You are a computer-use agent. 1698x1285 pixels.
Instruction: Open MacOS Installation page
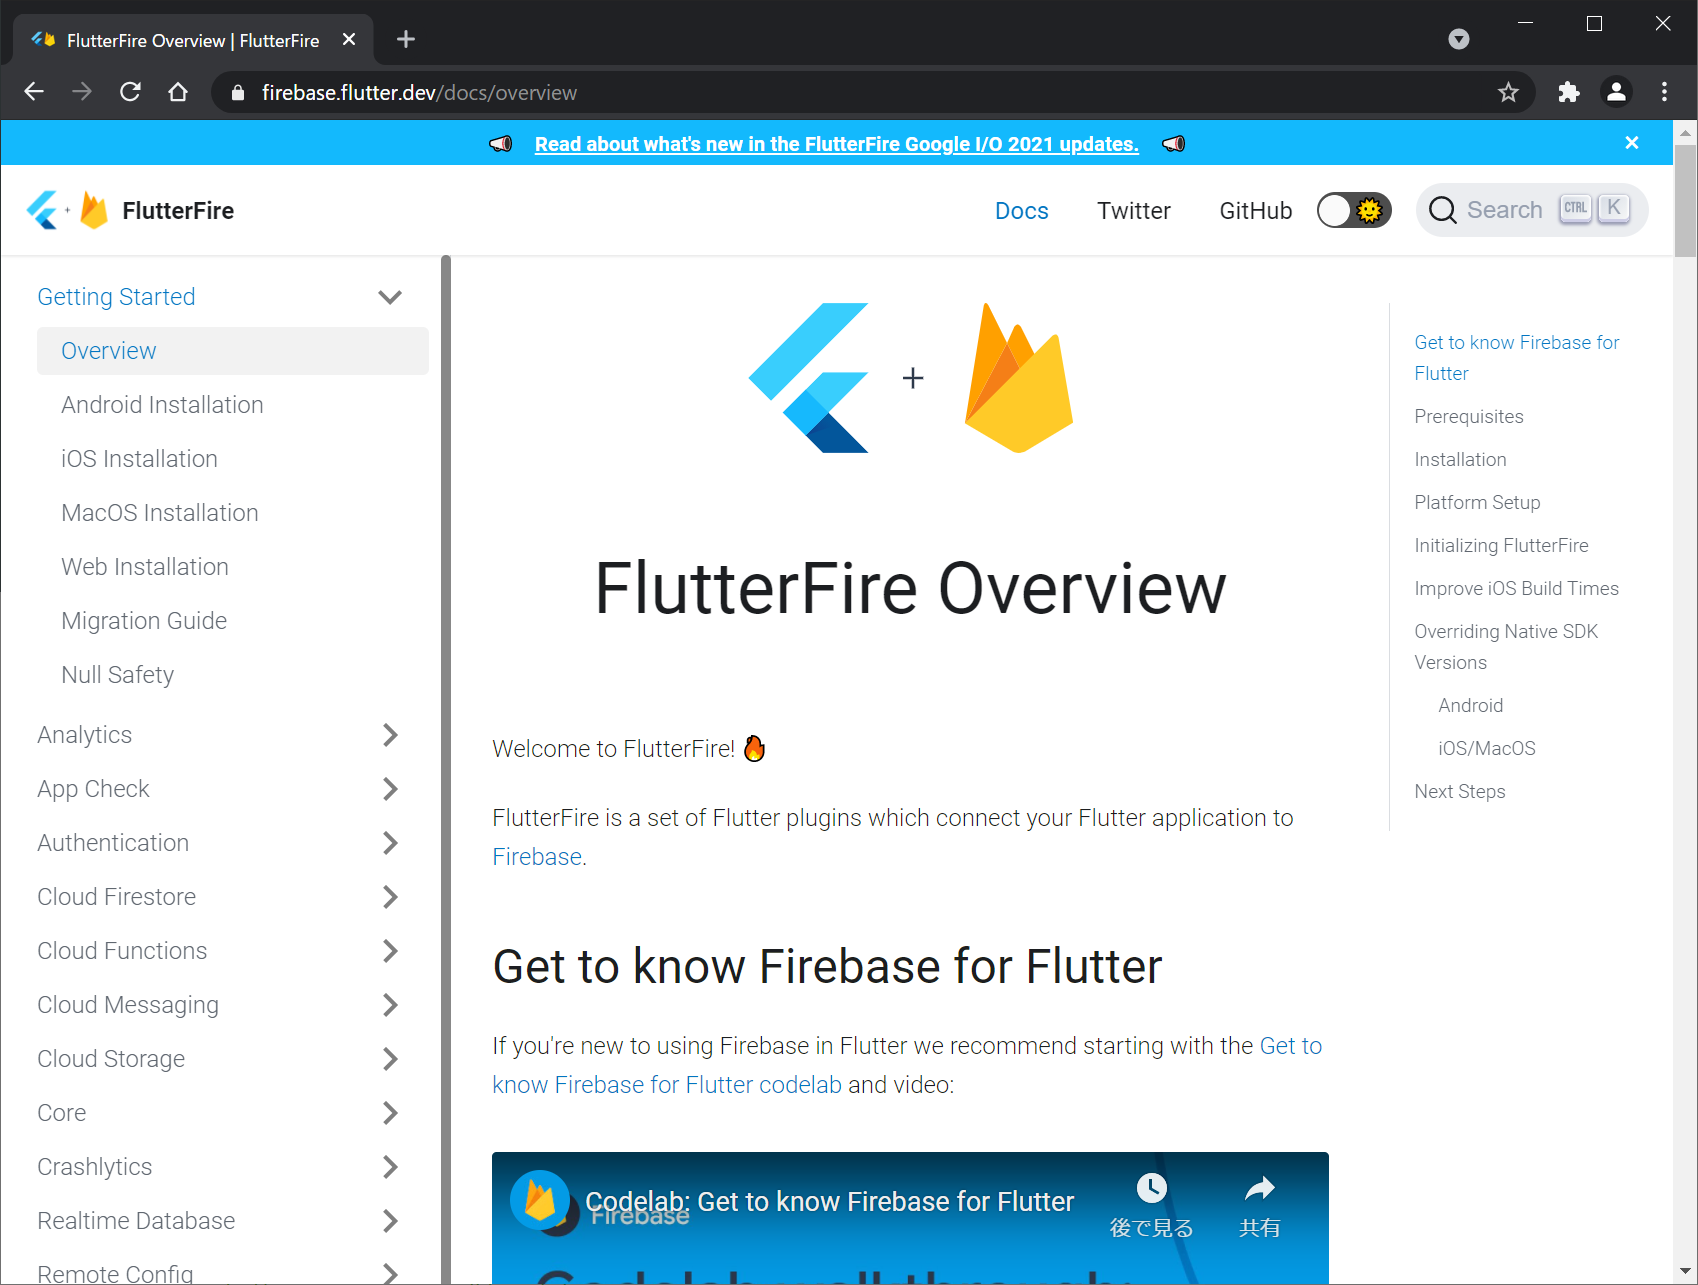click(x=160, y=513)
